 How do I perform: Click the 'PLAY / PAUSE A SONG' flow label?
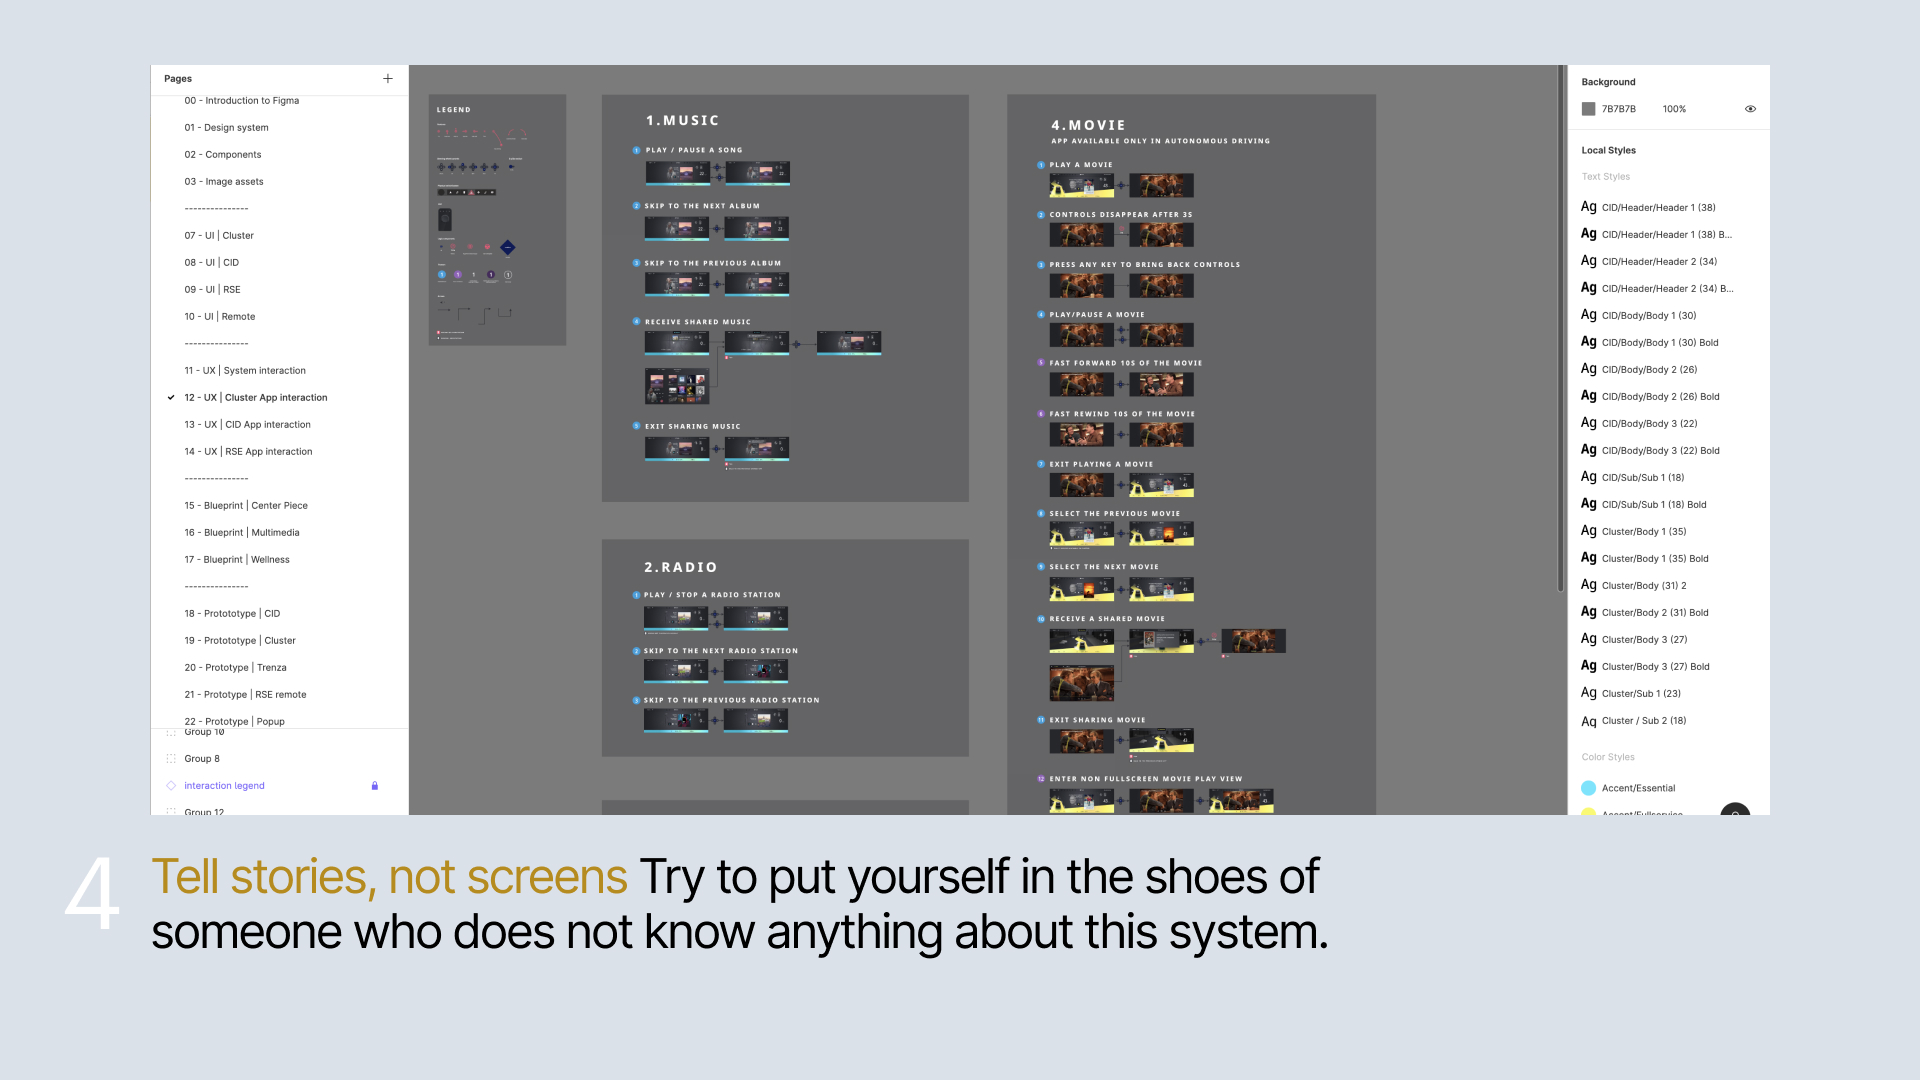[694, 150]
